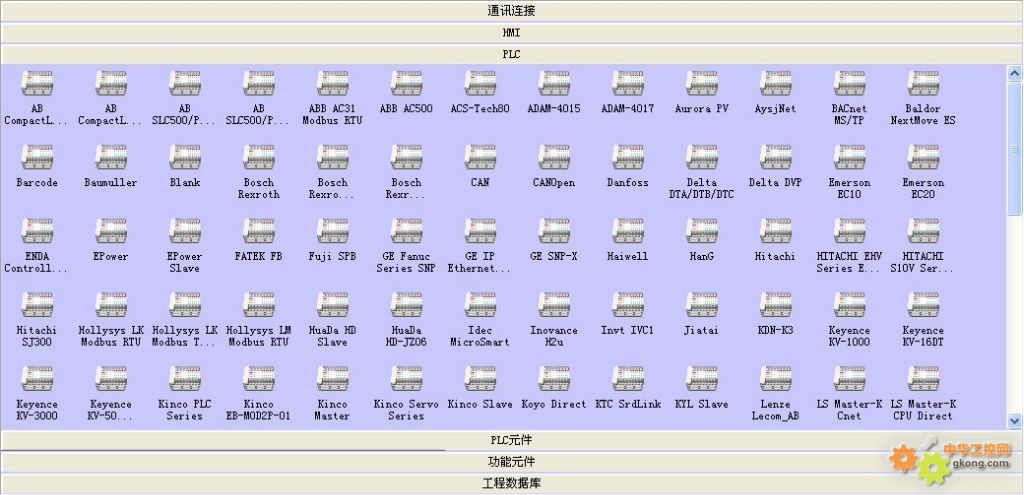Select the AysjNet device icon

point(775,84)
